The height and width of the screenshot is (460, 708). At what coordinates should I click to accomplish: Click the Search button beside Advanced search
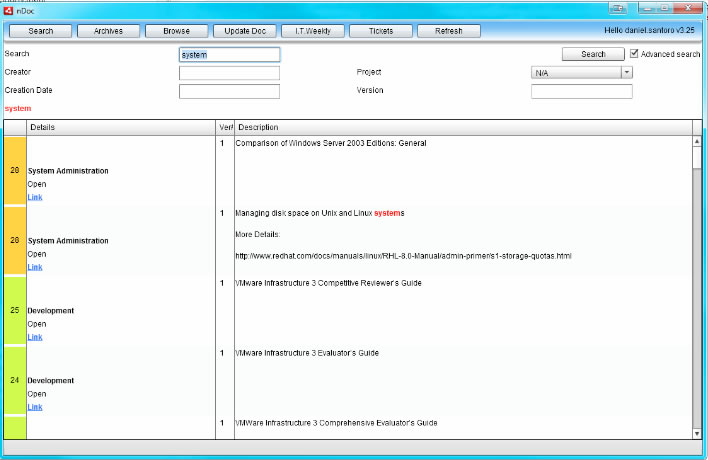tap(593, 54)
